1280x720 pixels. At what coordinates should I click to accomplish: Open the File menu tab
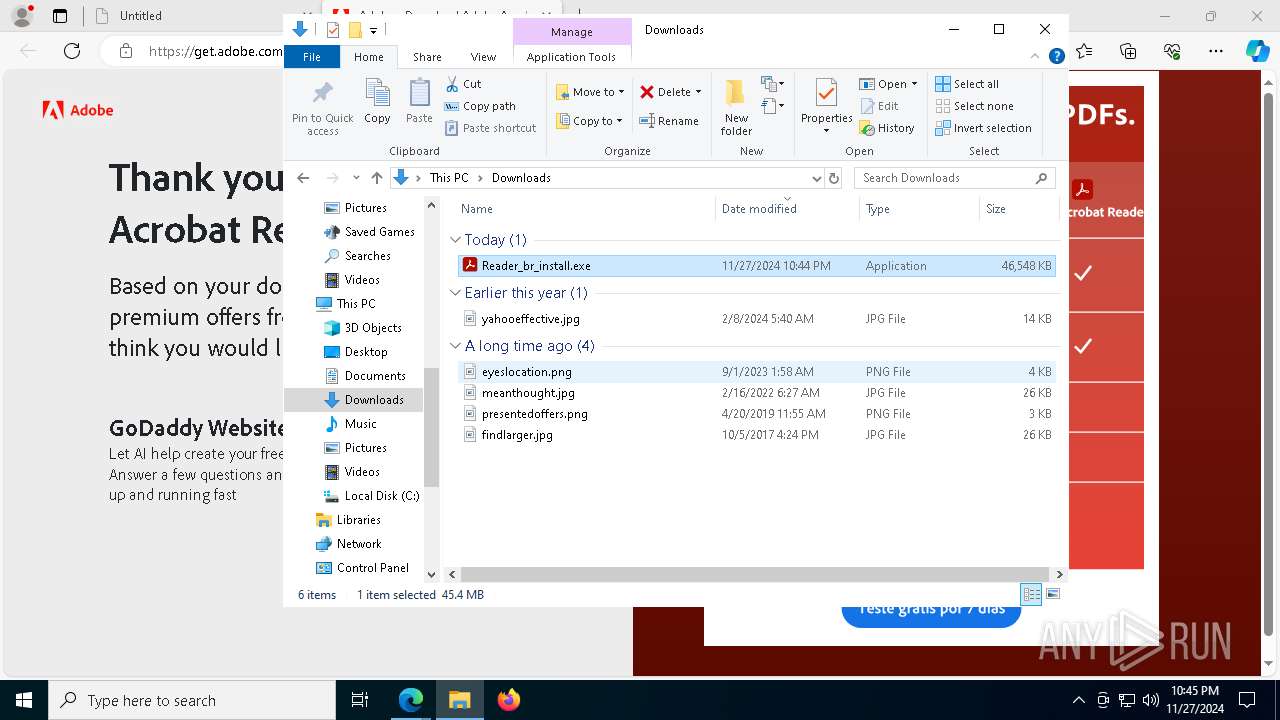312,57
